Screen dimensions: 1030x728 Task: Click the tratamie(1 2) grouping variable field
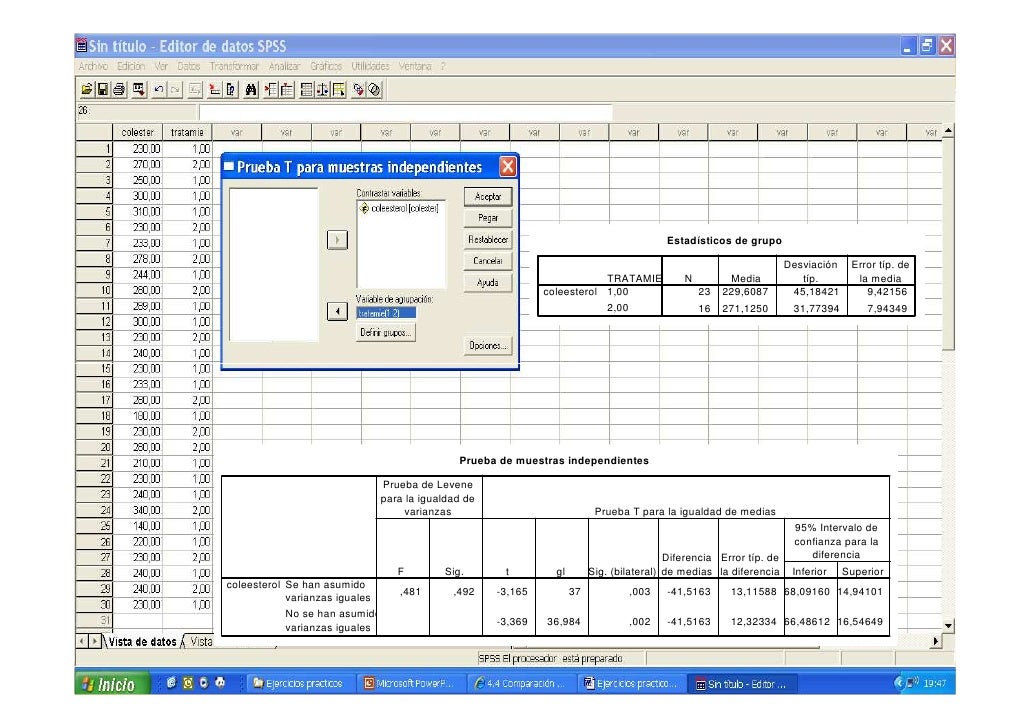pos(386,313)
